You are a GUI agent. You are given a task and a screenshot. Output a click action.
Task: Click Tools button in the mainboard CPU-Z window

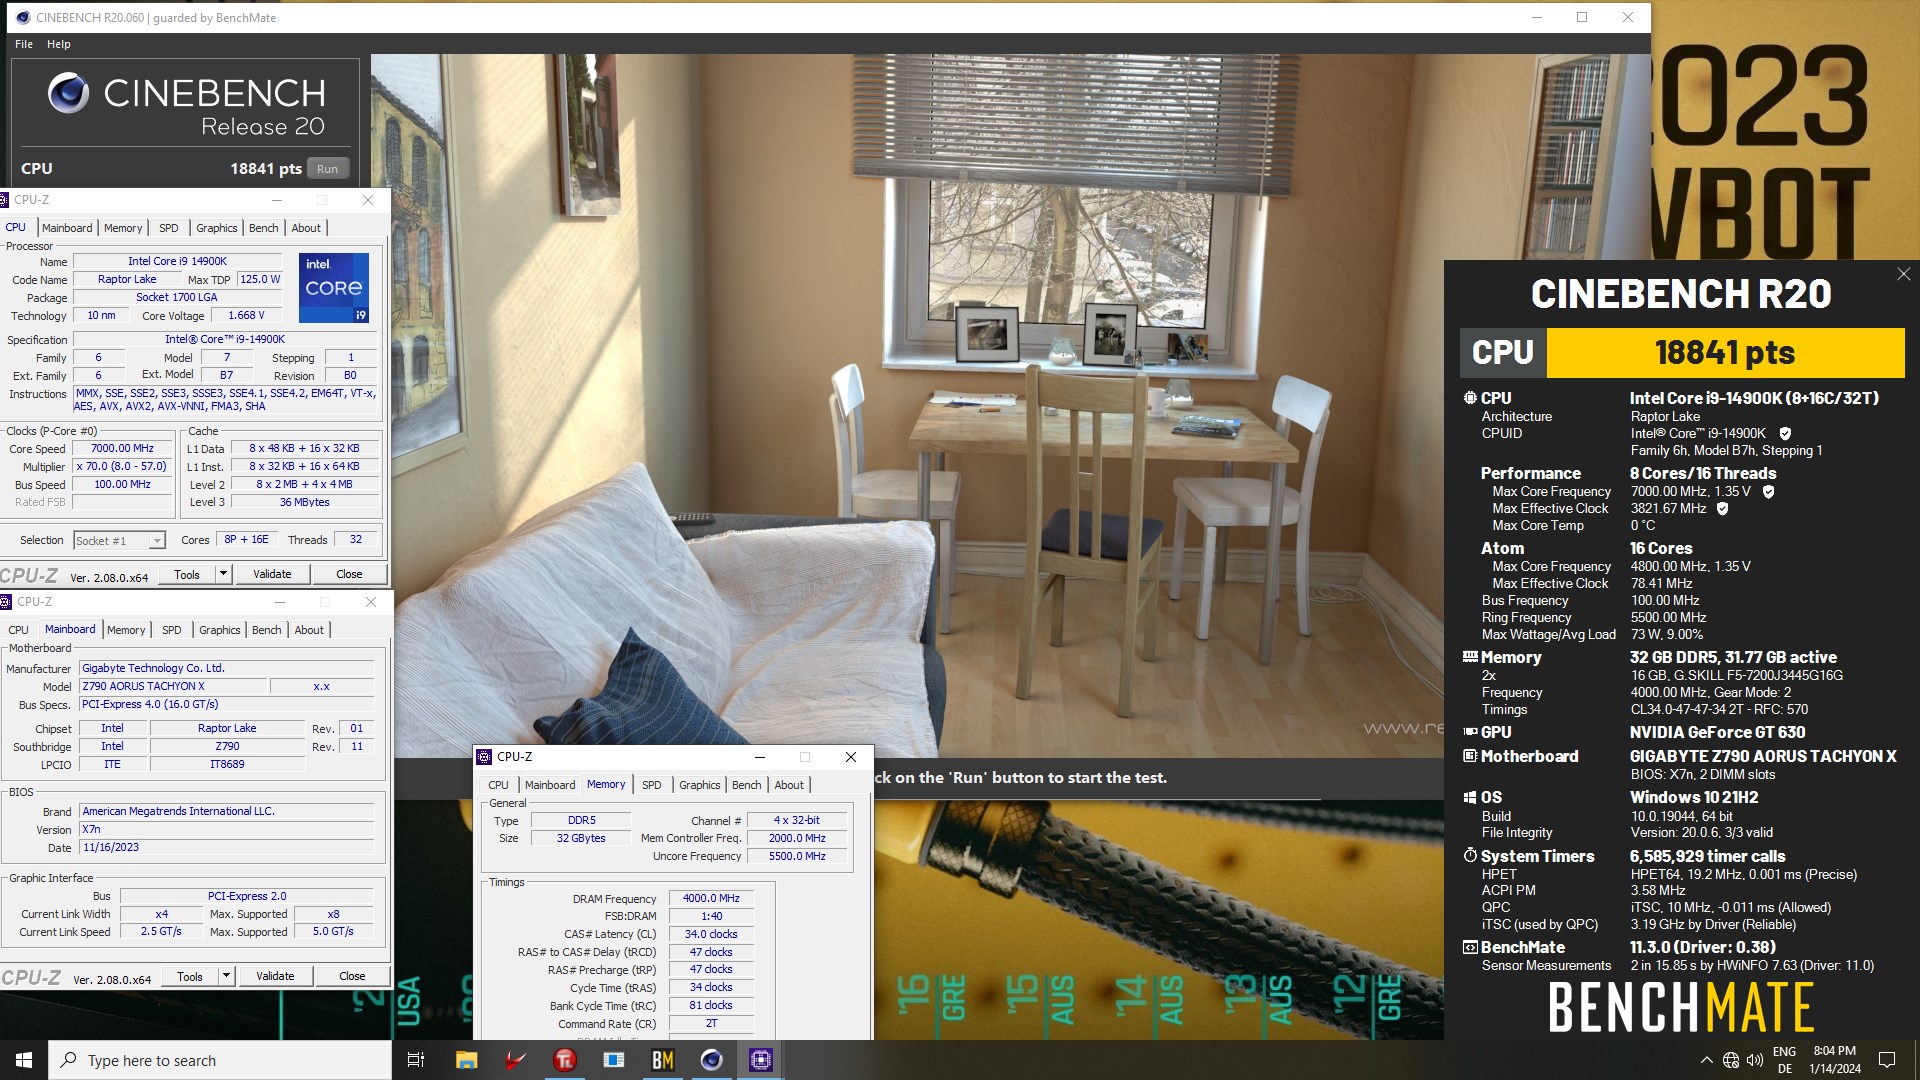point(190,976)
